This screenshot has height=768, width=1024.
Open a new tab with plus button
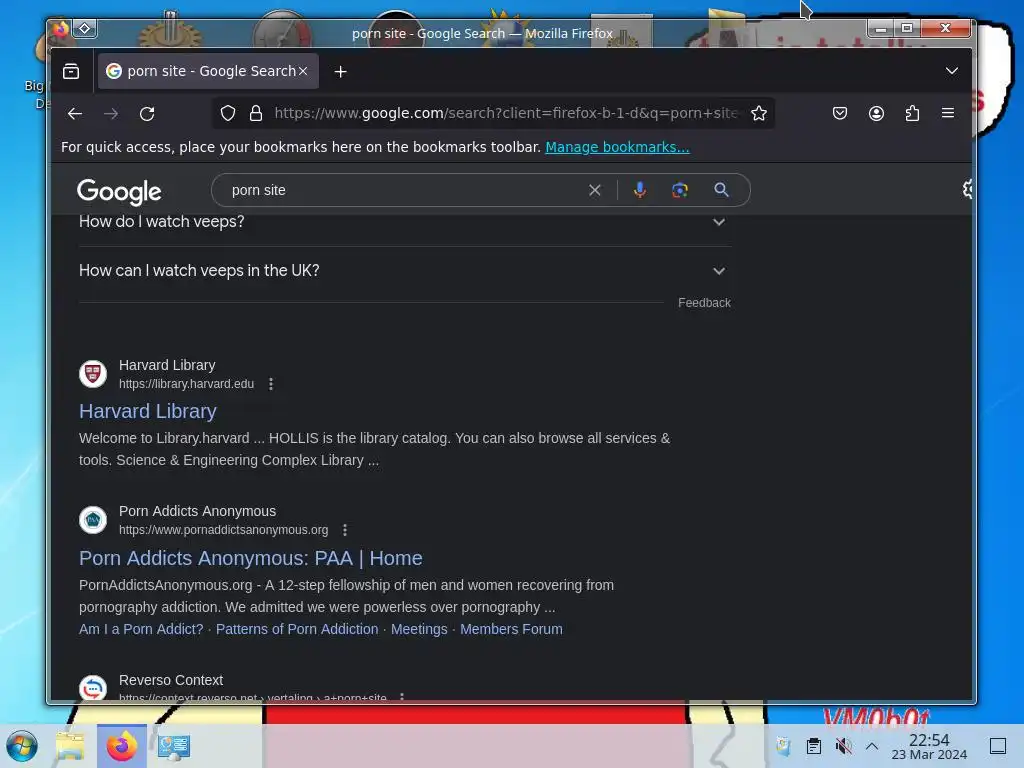pos(340,71)
